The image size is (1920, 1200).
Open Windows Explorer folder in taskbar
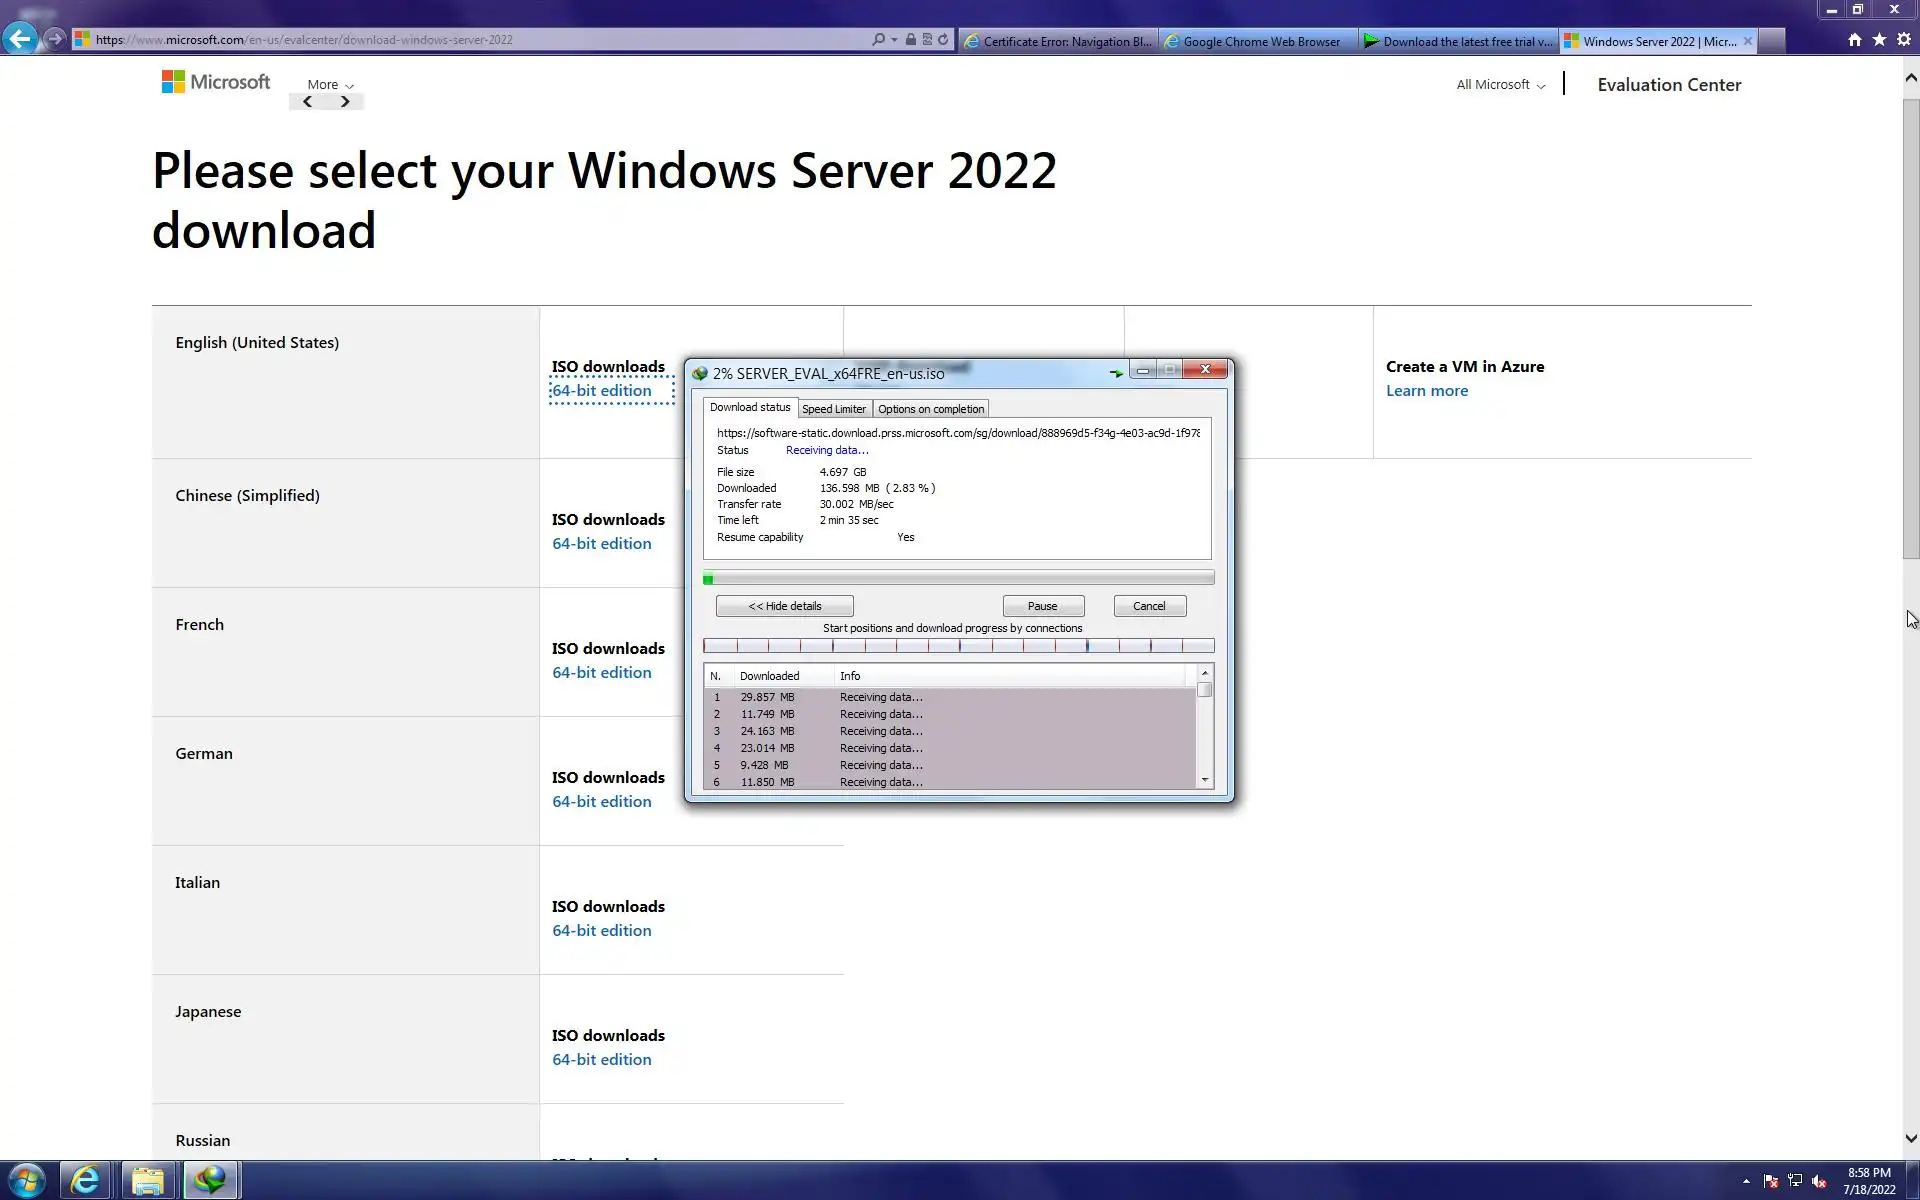pyautogui.click(x=148, y=1180)
